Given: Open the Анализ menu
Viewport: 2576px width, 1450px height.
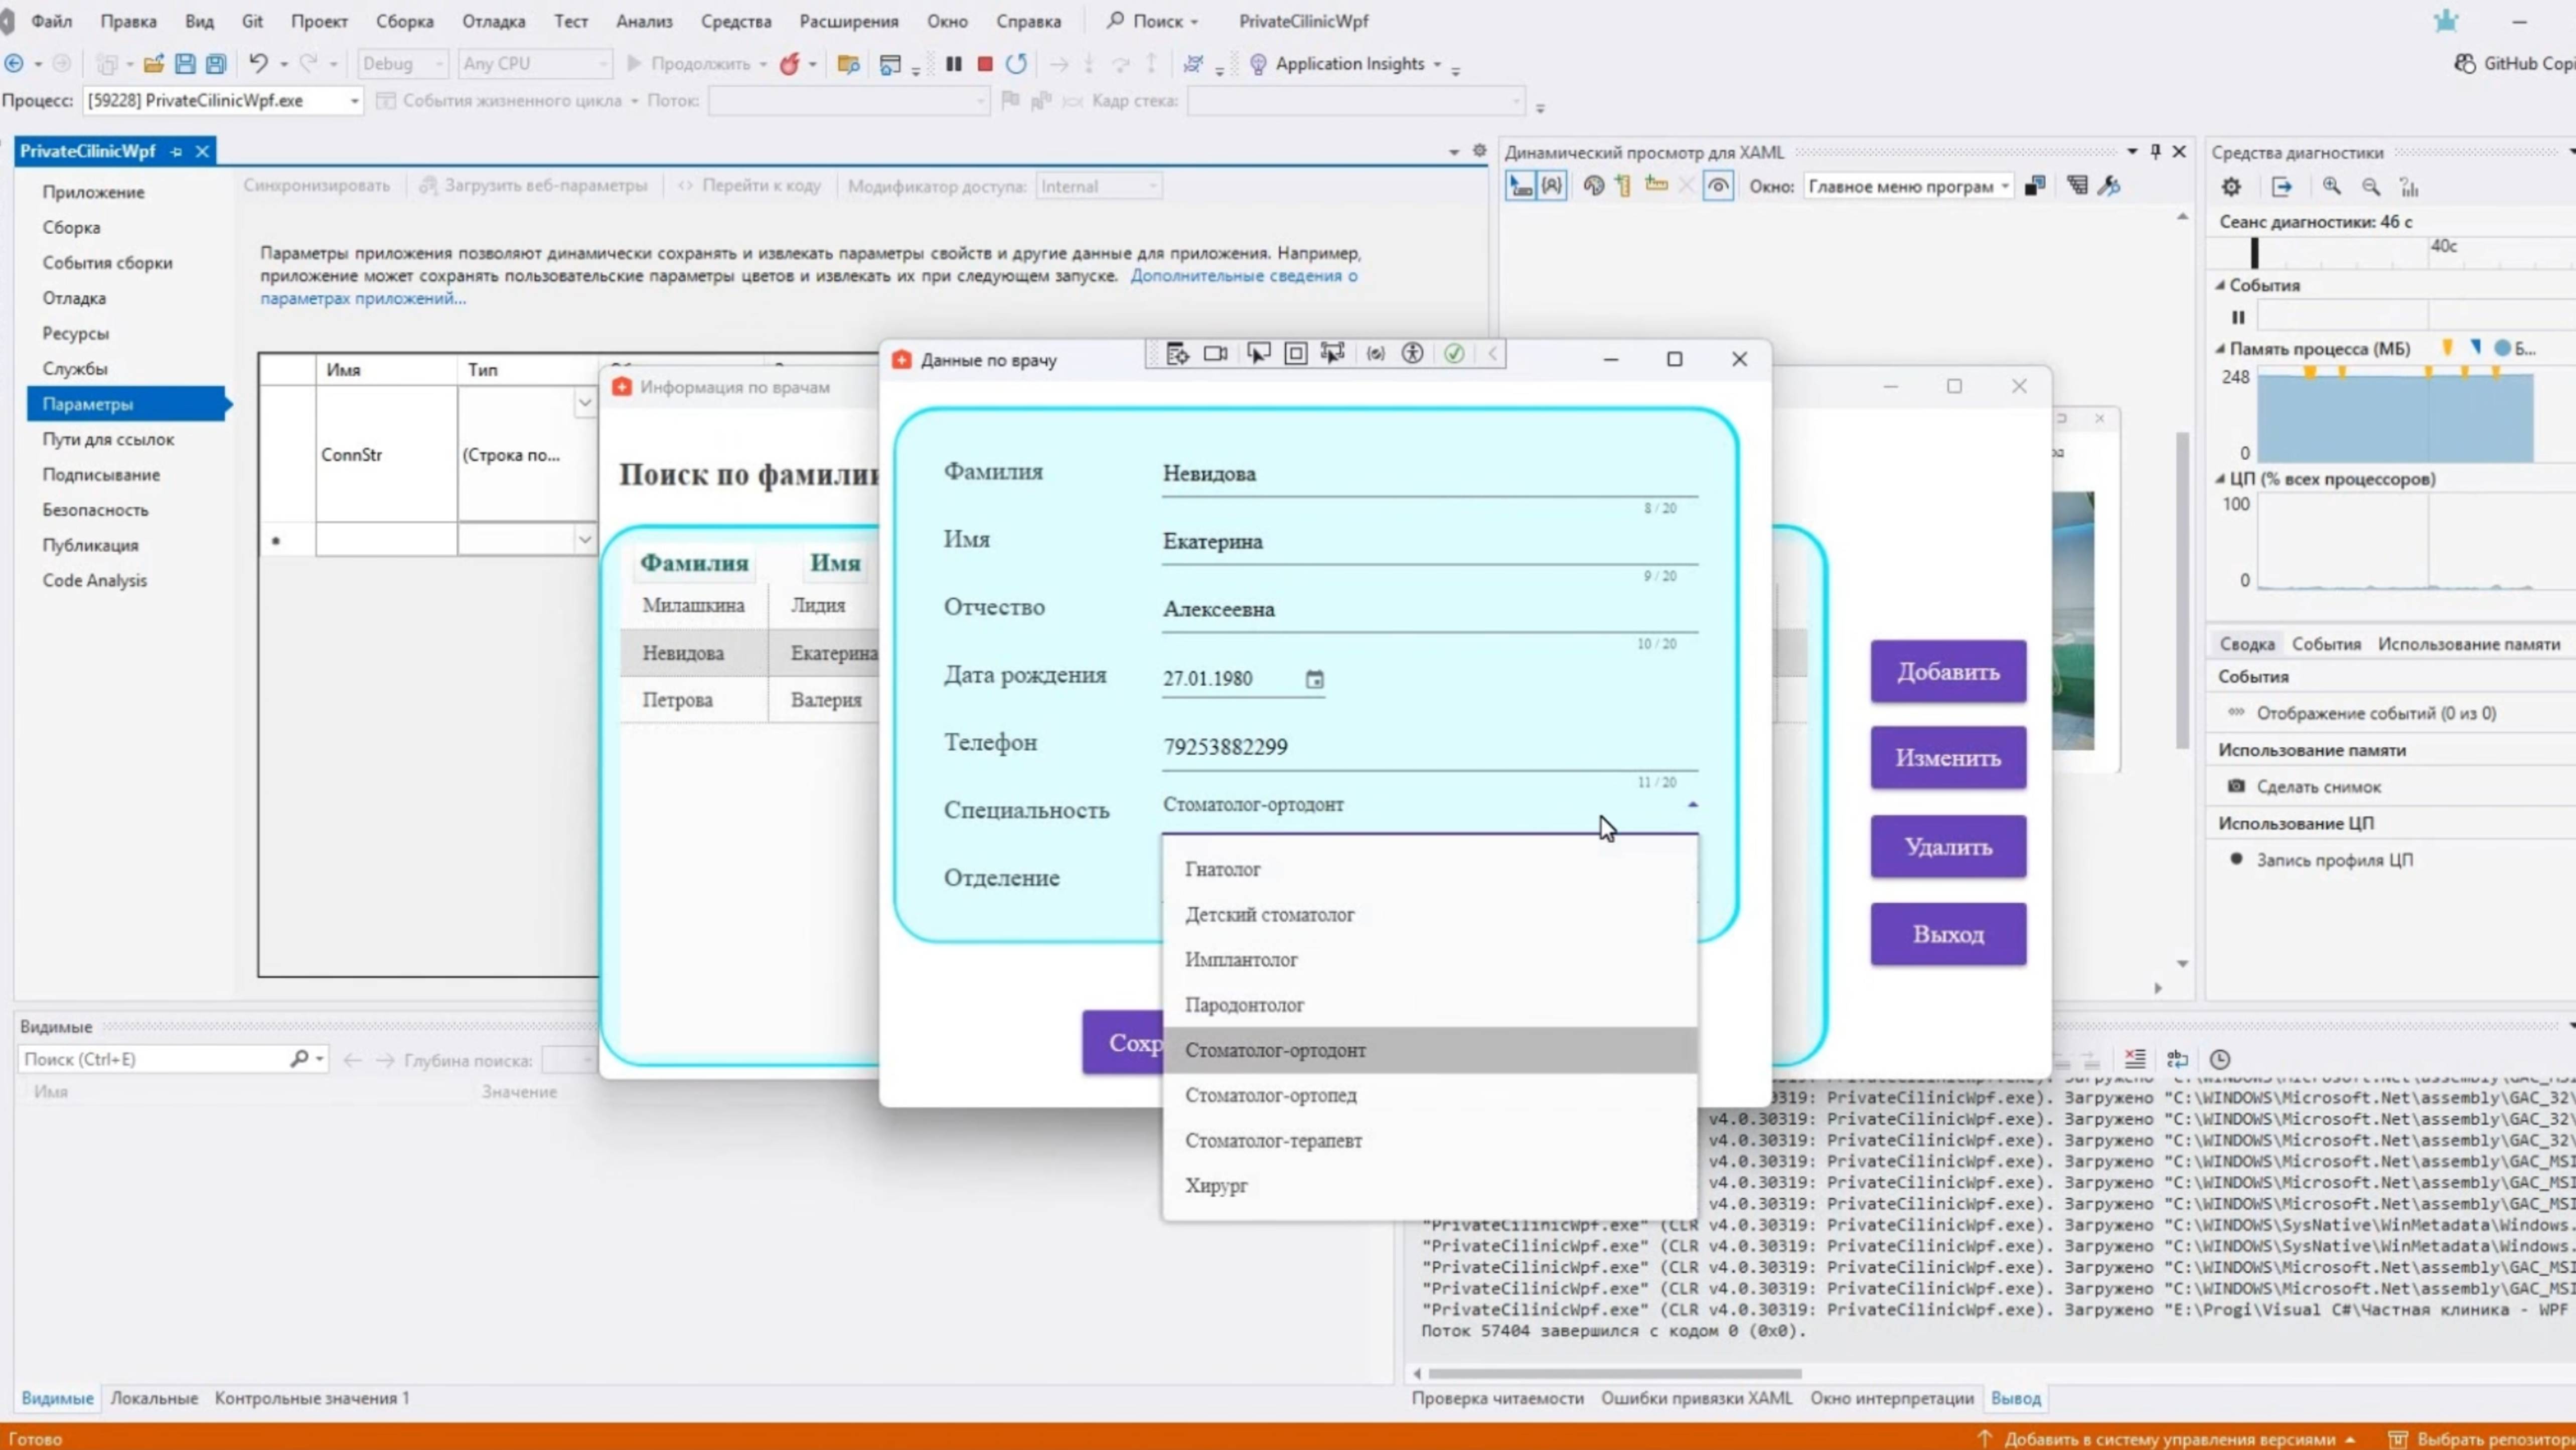Looking at the screenshot, I should (x=645, y=20).
